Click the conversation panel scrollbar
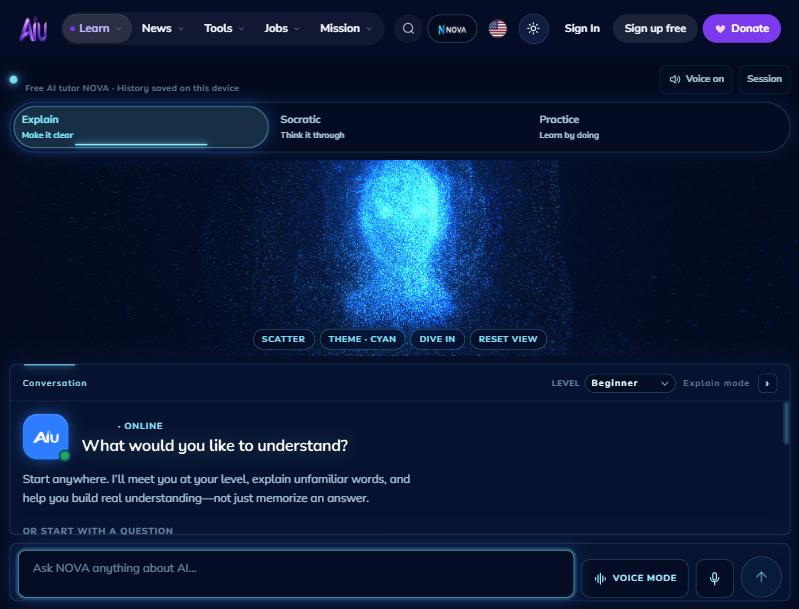Image resolution: width=799 pixels, height=609 pixels. click(785, 423)
